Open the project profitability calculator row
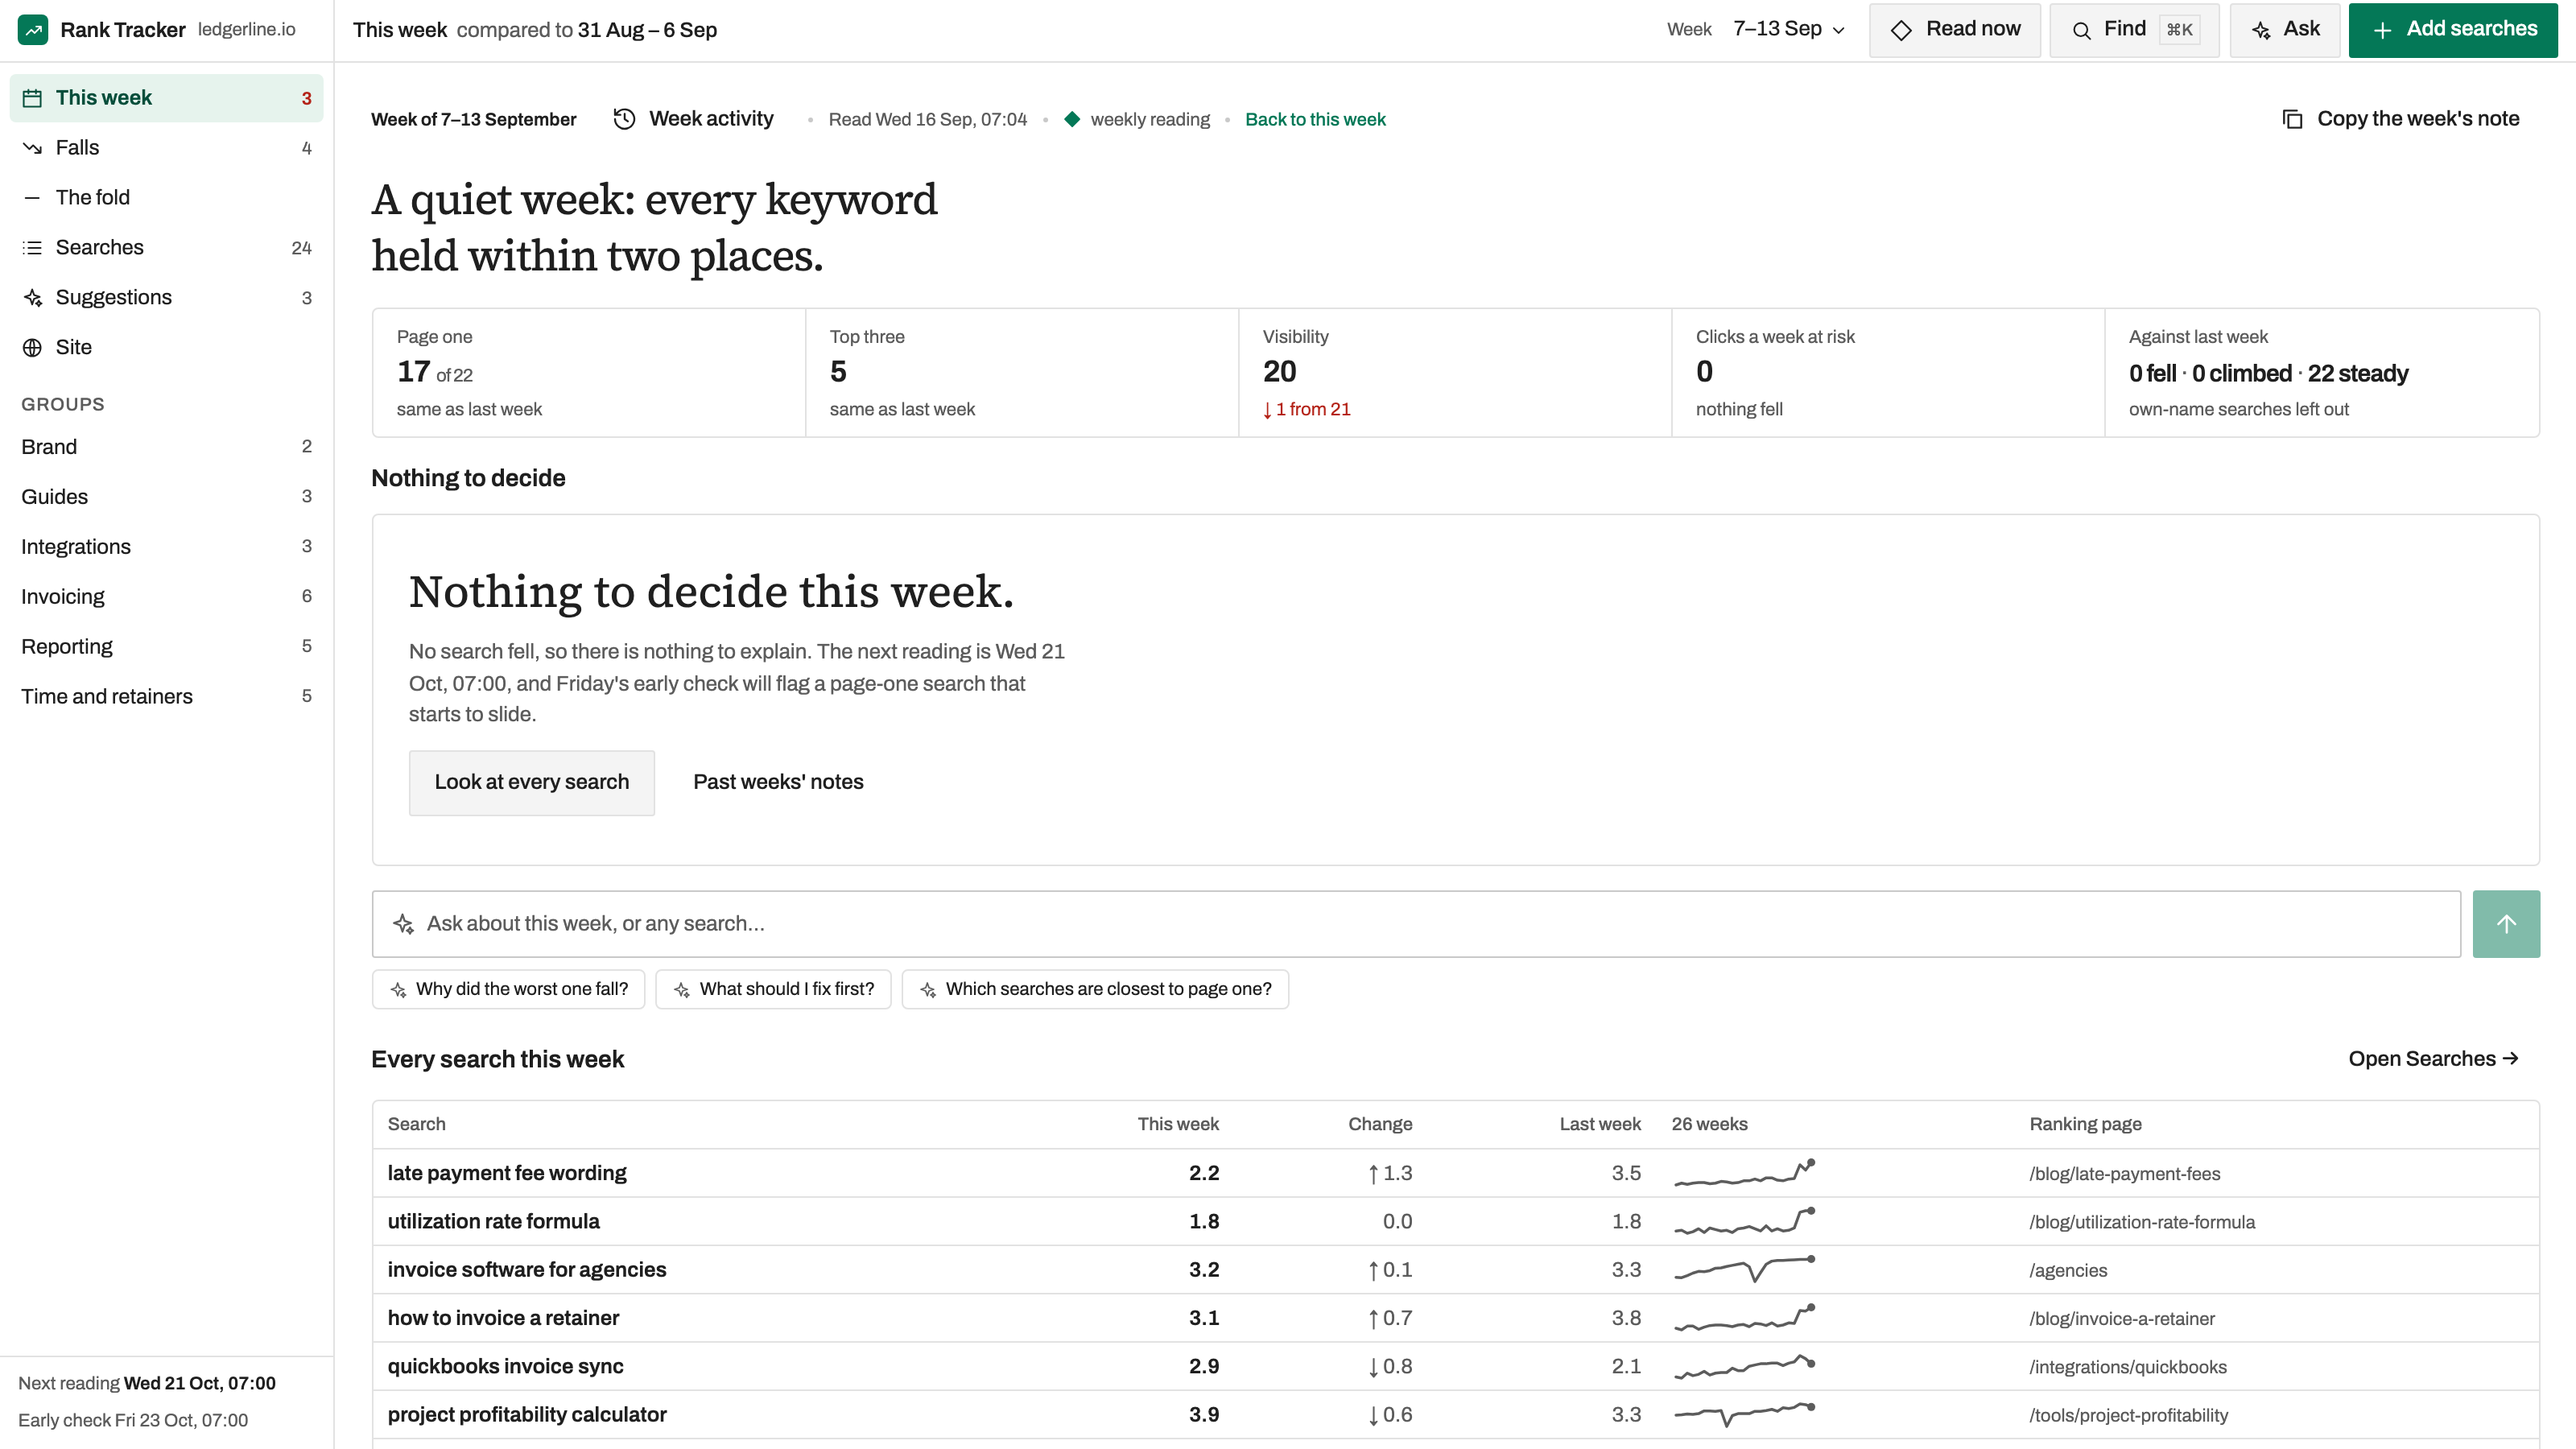This screenshot has height=1449, width=2576. click(x=1455, y=1414)
